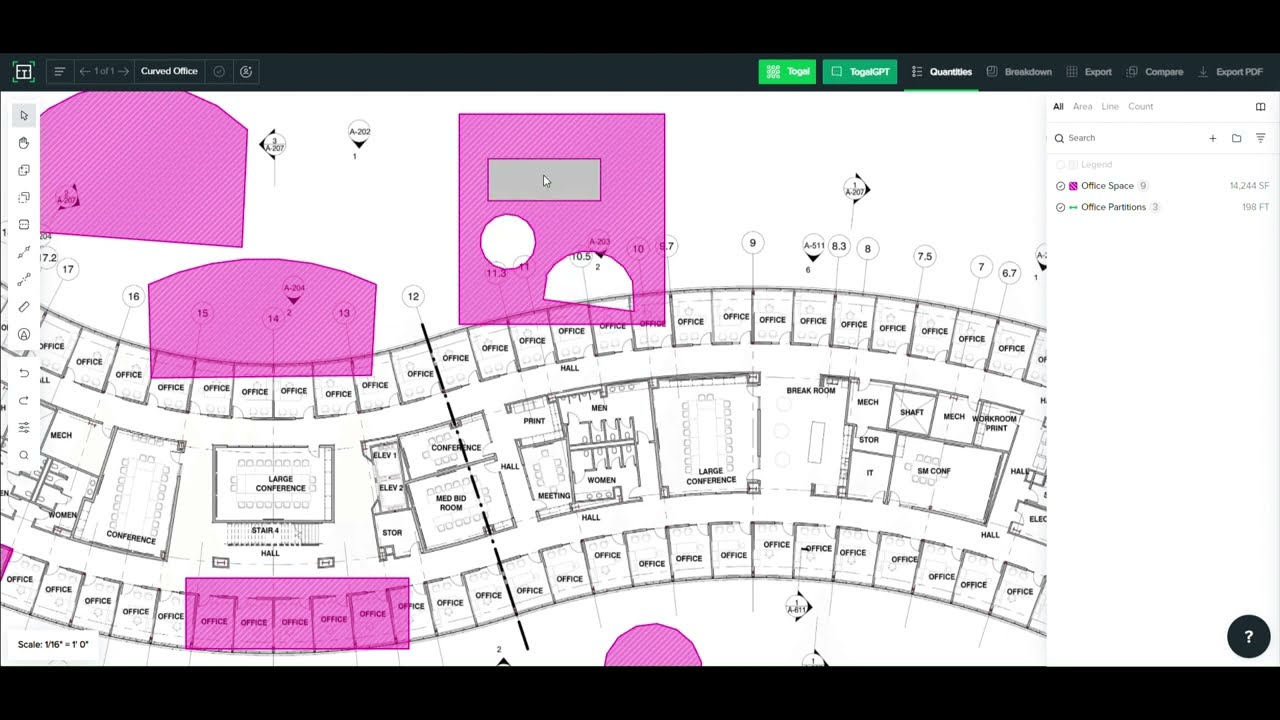Open the Togal home logo
This screenshot has width=1280, height=720.
(23, 72)
